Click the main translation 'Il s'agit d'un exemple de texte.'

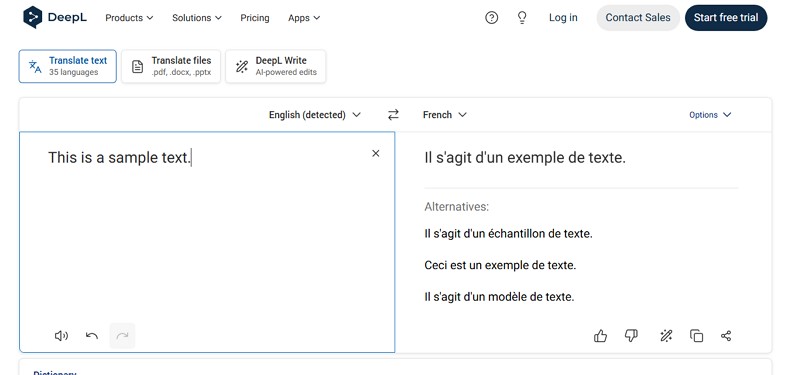(x=525, y=158)
